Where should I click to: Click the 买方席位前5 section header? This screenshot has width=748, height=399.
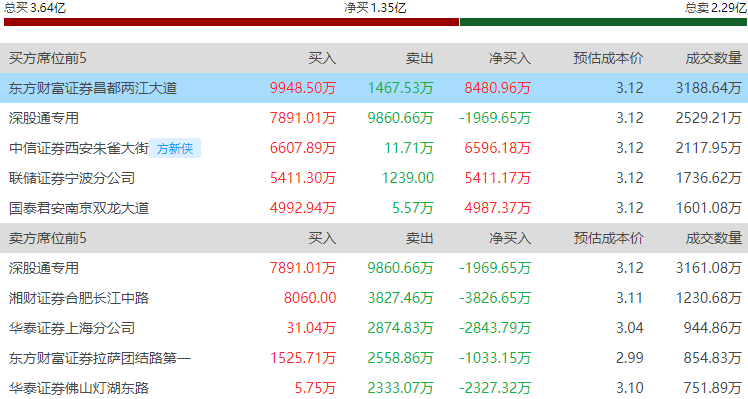coord(48,58)
